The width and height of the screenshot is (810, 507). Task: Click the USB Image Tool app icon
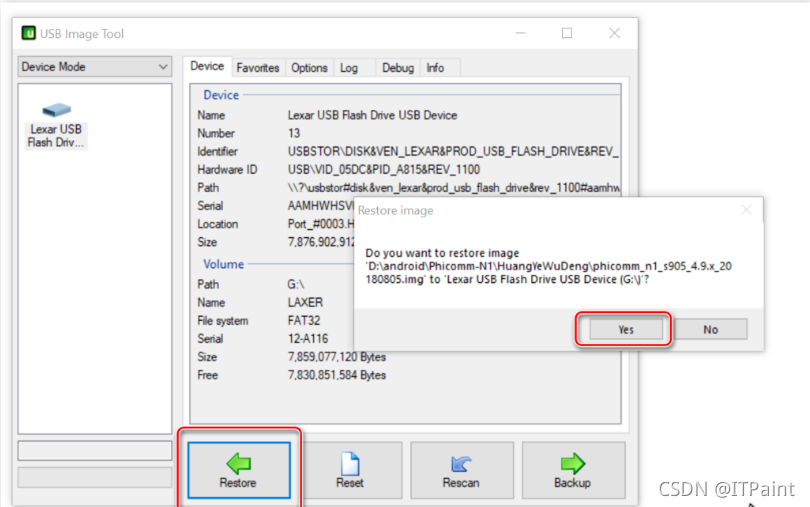pos(28,33)
